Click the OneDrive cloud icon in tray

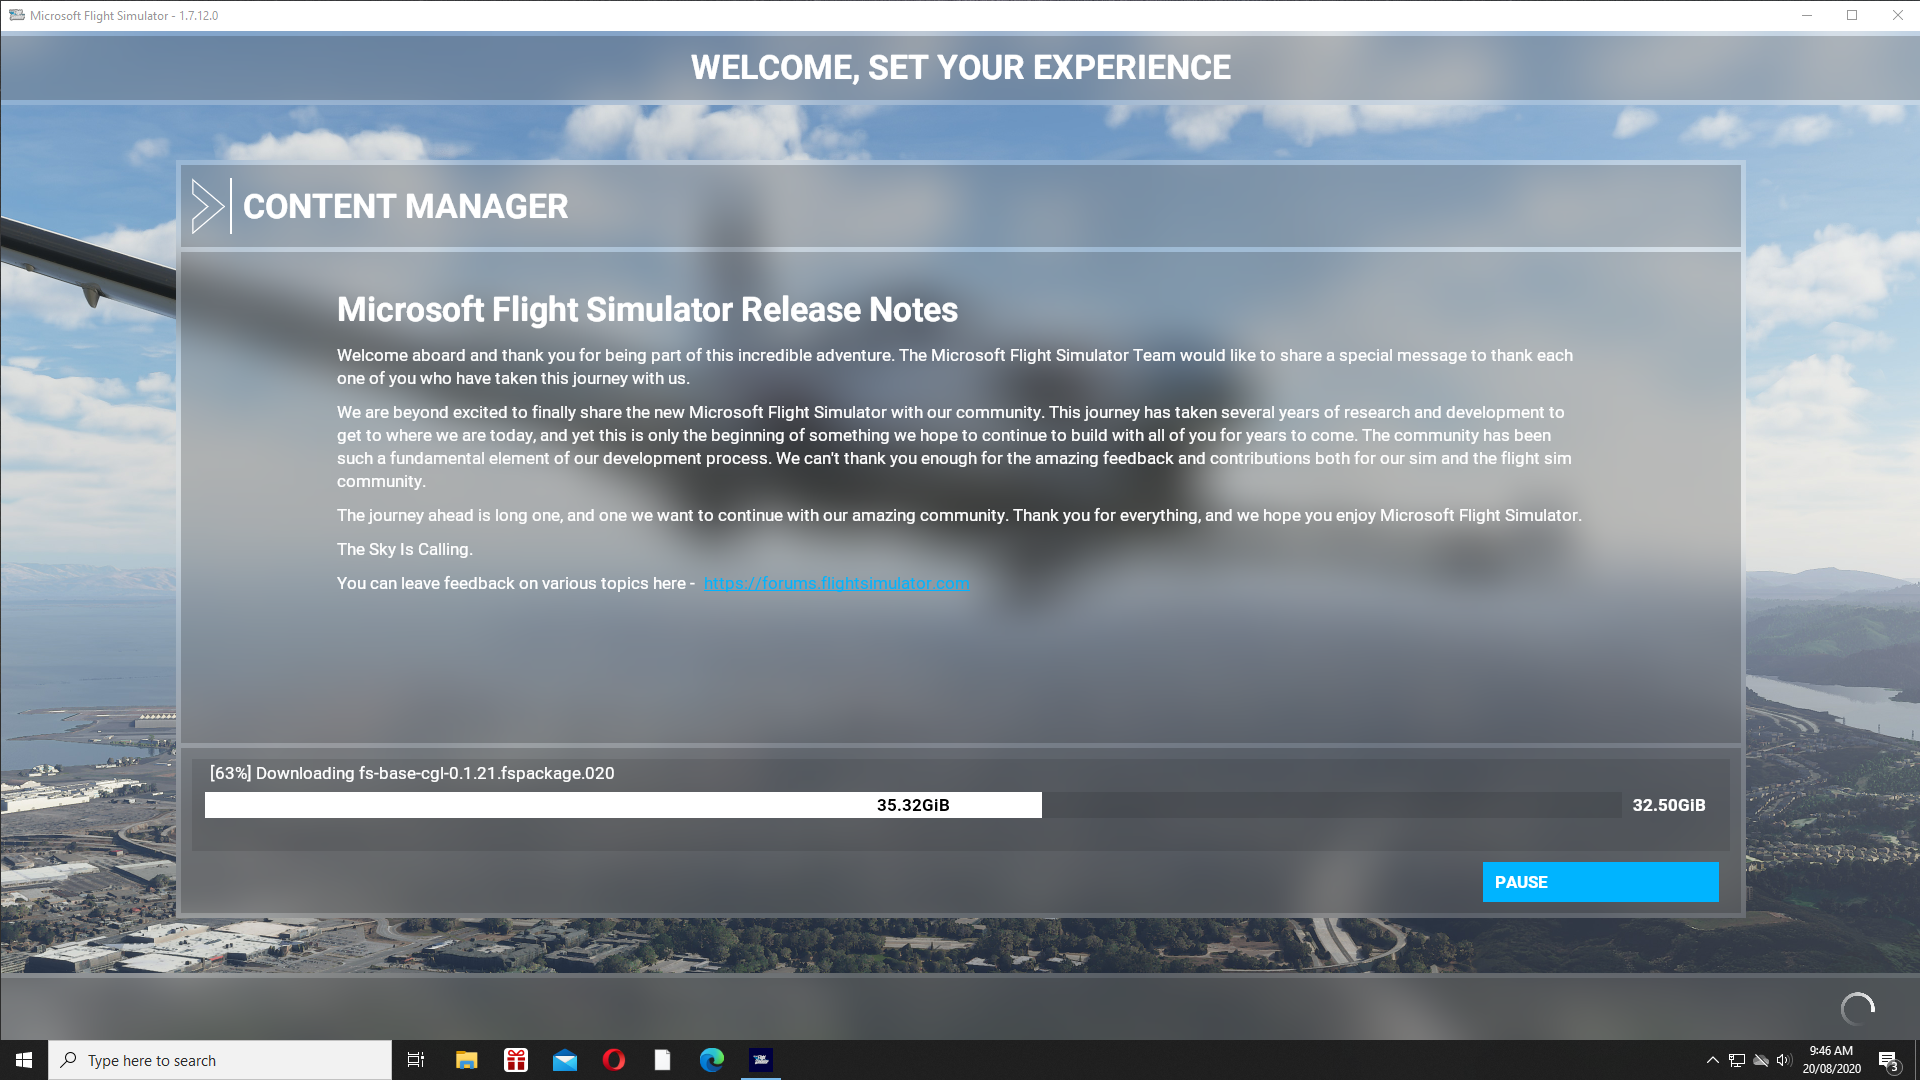pyautogui.click(x=1759, y=1060)
